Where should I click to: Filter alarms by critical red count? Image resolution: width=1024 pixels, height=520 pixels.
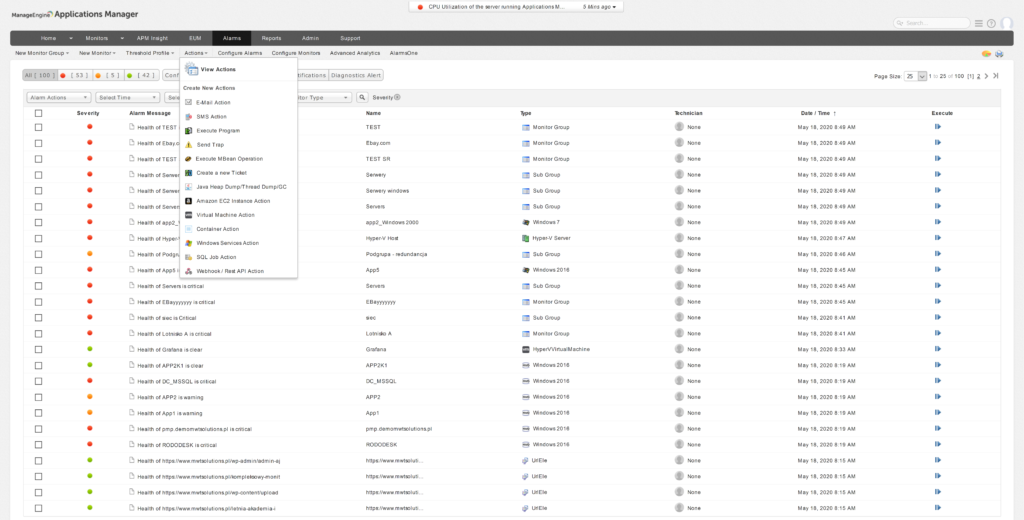(75, 75)
